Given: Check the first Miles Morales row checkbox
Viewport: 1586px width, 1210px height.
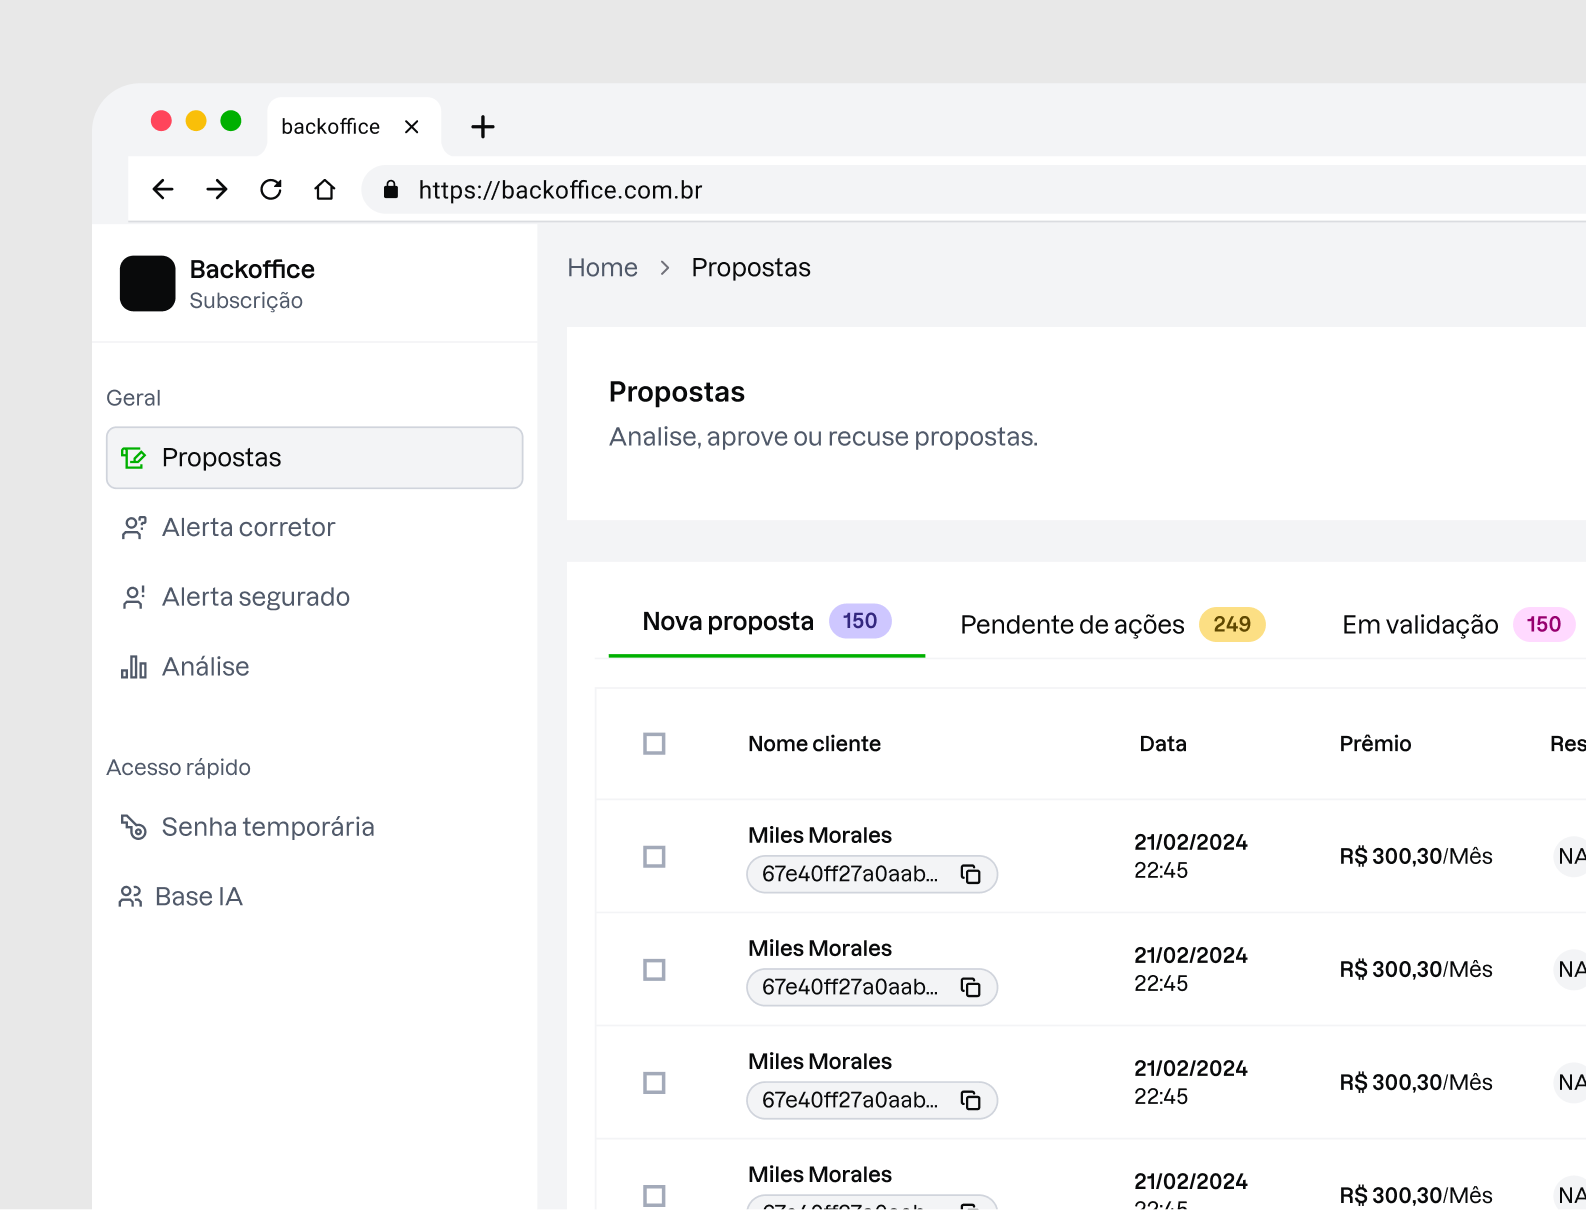Looking at the screenshot, I should (654, 857).
